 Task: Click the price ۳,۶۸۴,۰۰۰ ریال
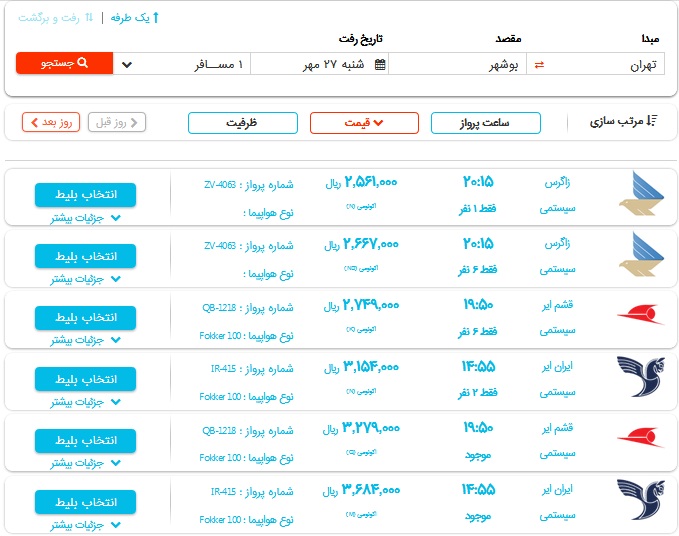[361, 490]
